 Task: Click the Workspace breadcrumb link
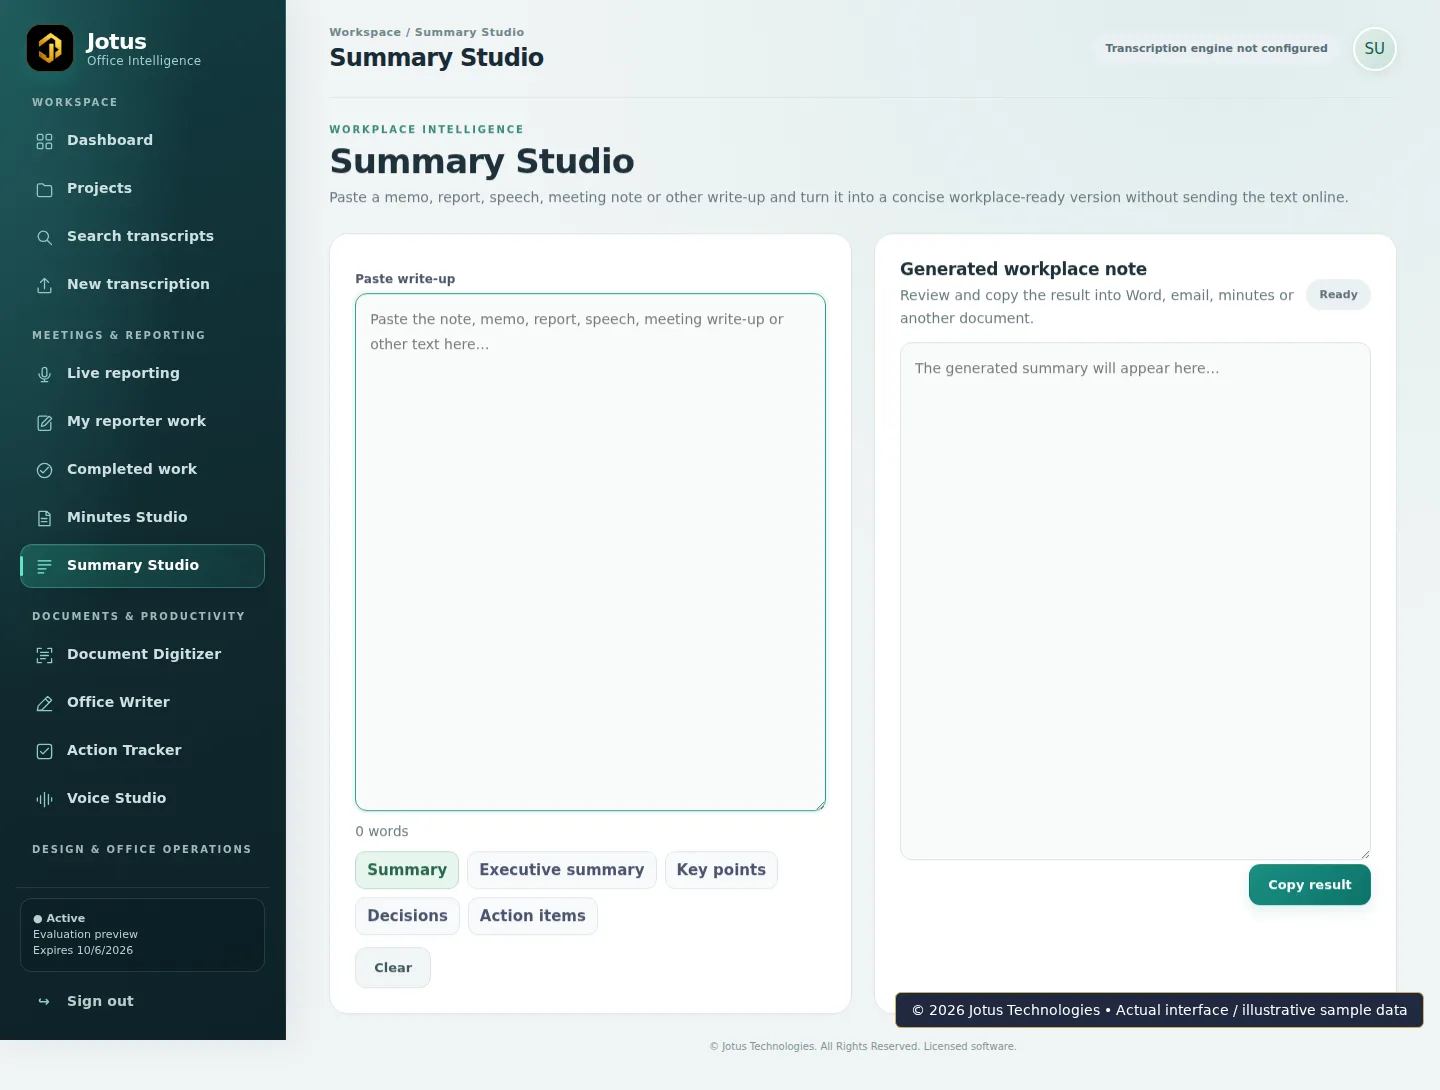(x=365, y=32)
